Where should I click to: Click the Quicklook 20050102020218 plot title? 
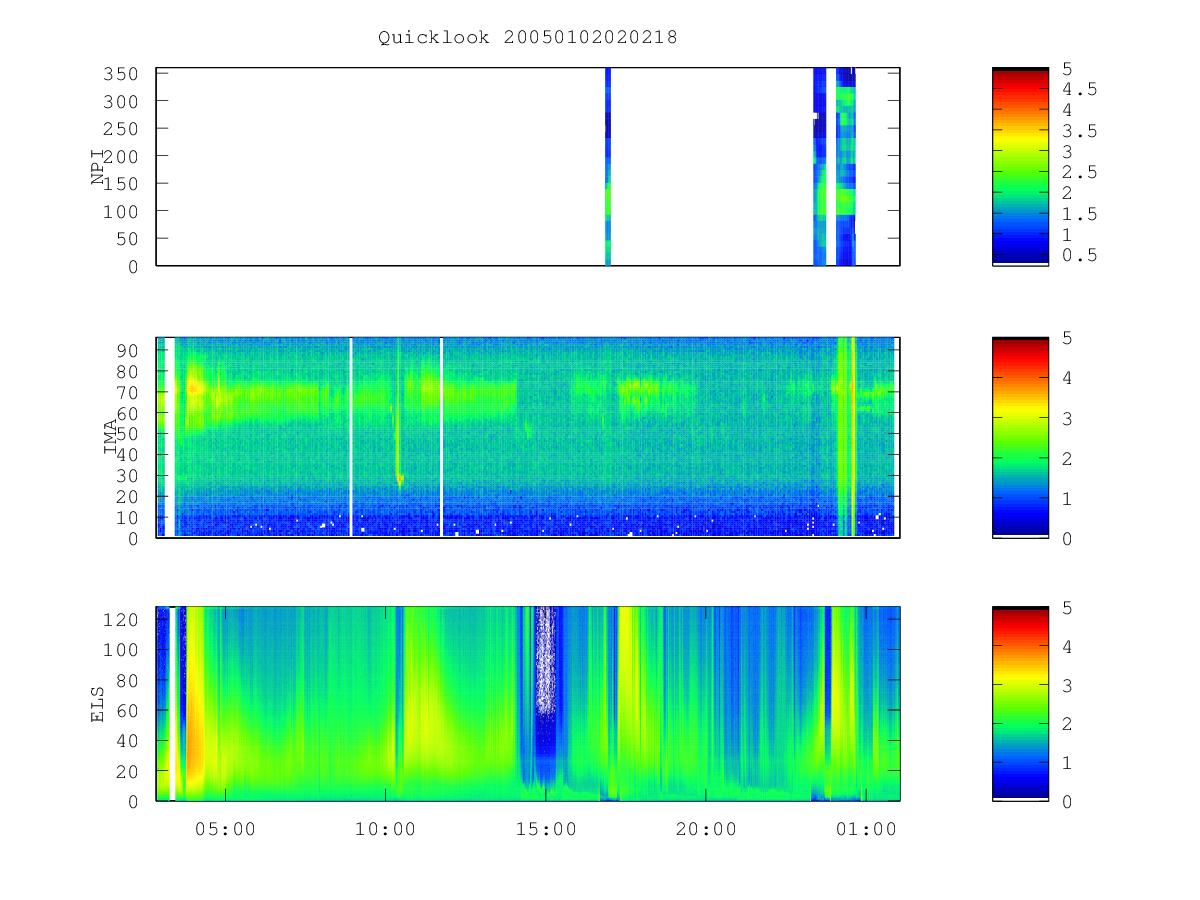point(528,38)
